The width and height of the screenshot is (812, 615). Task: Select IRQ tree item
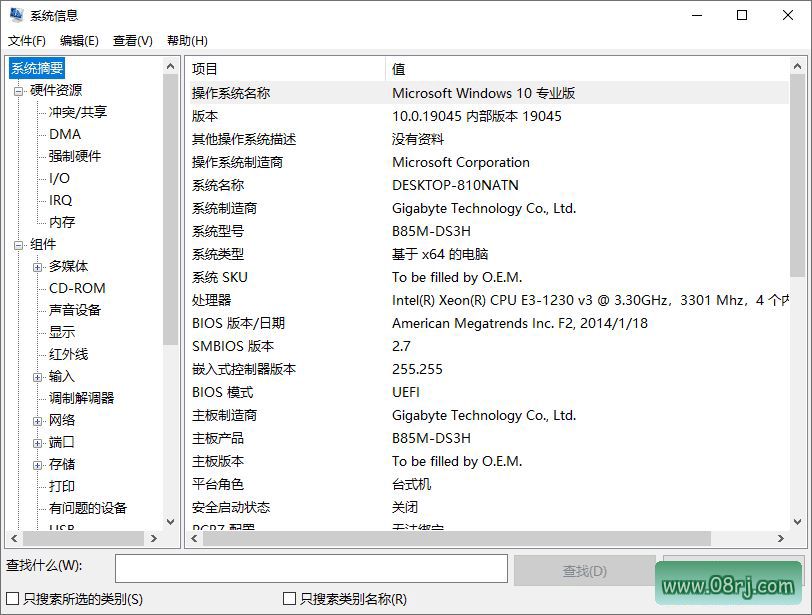pos(60,200)
